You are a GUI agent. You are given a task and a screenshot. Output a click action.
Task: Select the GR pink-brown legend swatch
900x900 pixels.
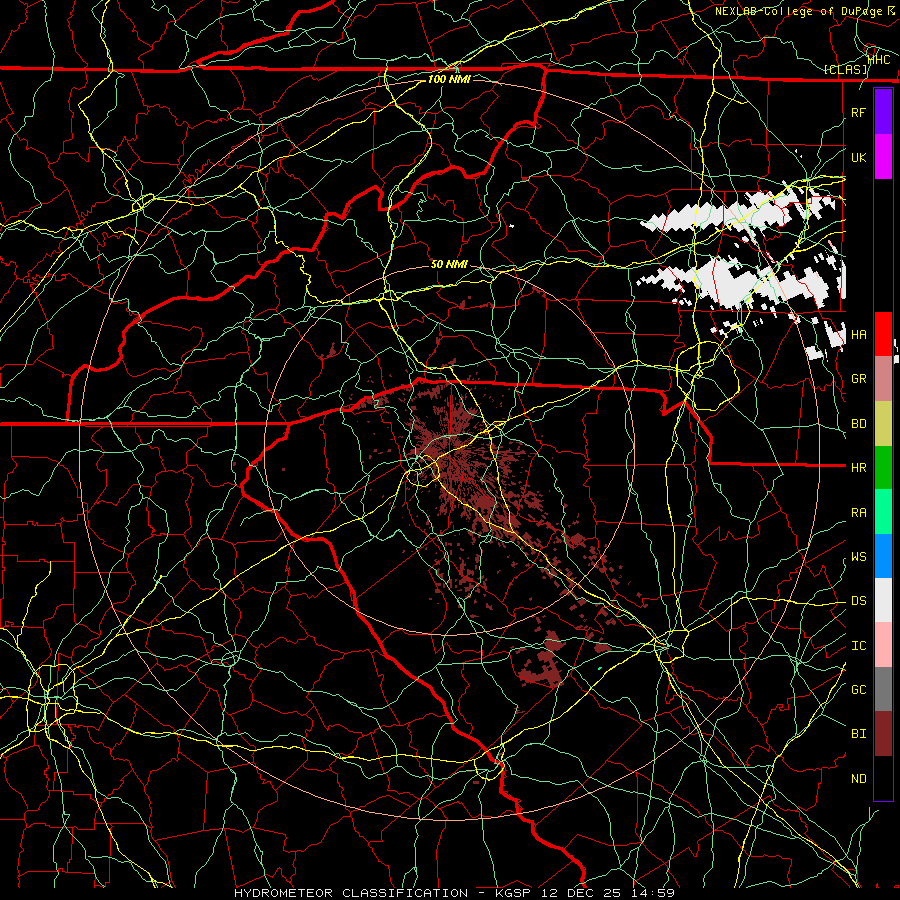[x=883, y=379]
